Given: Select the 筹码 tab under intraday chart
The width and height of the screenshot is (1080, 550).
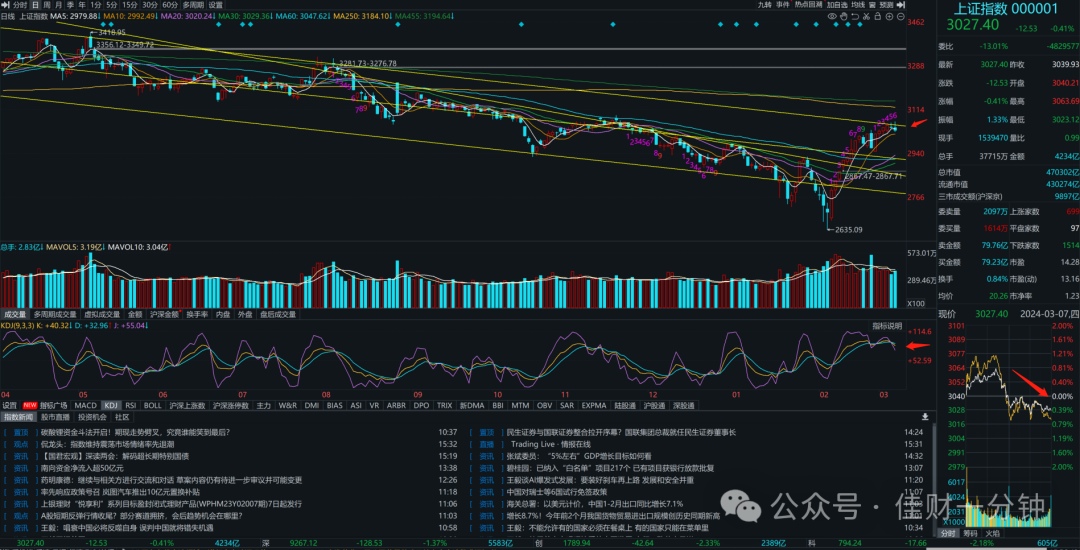Looking at the screenshot, I should click(970, 533).
